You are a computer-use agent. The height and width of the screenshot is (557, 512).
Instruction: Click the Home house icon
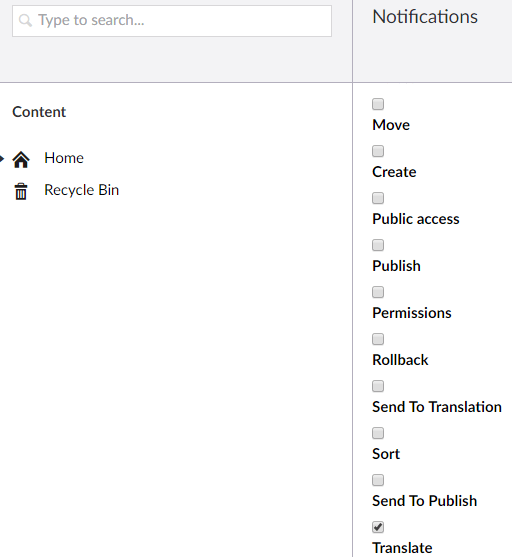(21, 159)
